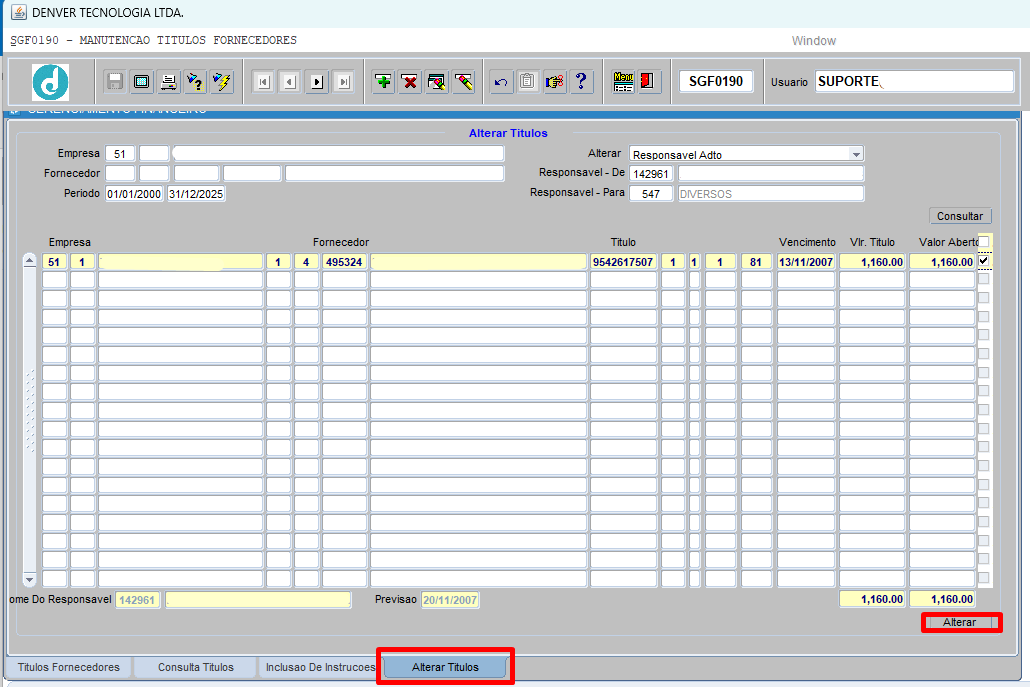Click the undo arrow icon
The width and height of the screenshot is (1030, 687).
click(x=501, y=82)
